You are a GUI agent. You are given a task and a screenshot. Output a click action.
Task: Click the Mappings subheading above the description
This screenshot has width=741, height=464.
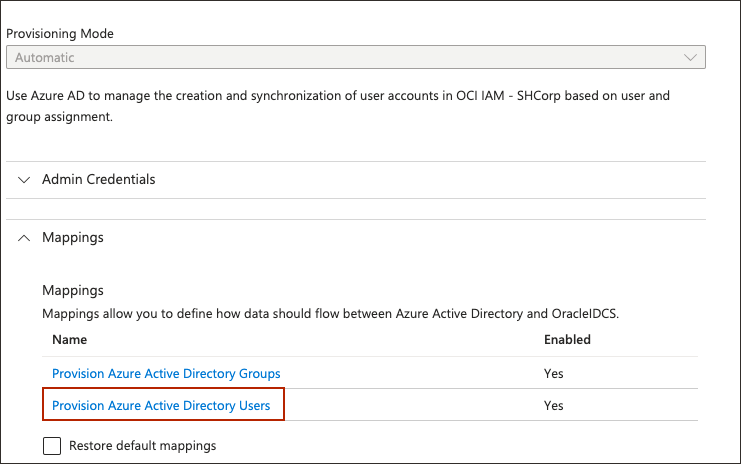click(72, 291)
